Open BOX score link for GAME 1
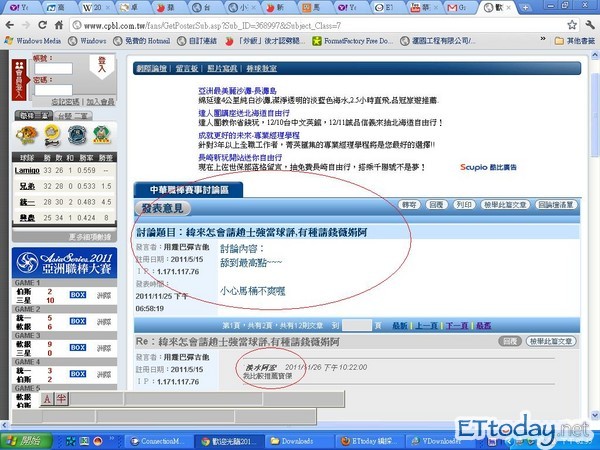This screenshot has height=450, width=600. 79,296
